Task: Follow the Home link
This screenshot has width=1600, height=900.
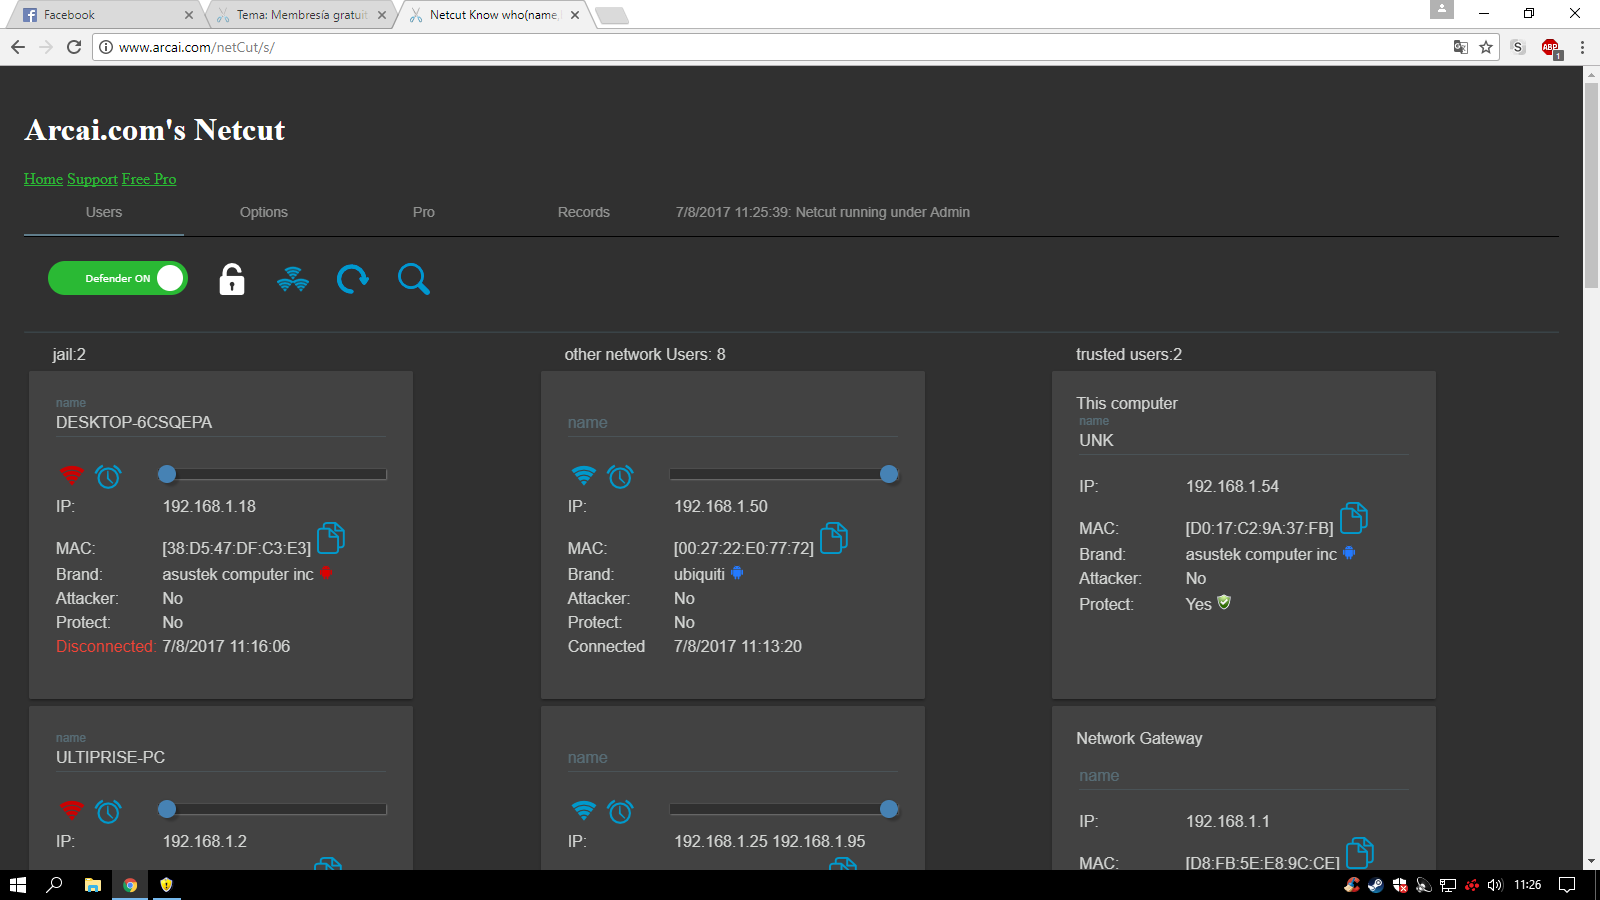Action: [x=43, y=179]
